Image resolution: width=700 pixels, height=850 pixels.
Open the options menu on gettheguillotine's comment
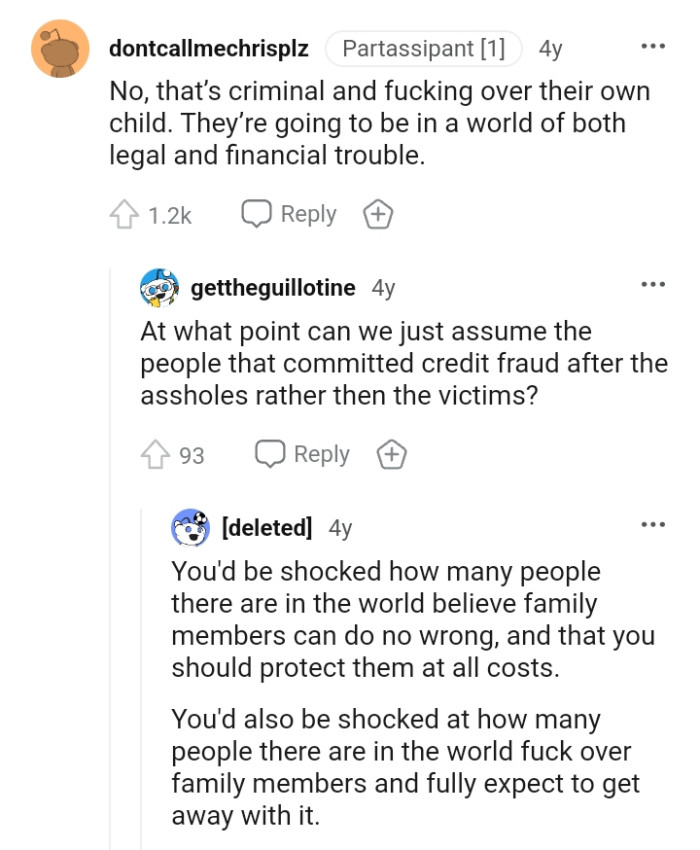coord(652,284)
